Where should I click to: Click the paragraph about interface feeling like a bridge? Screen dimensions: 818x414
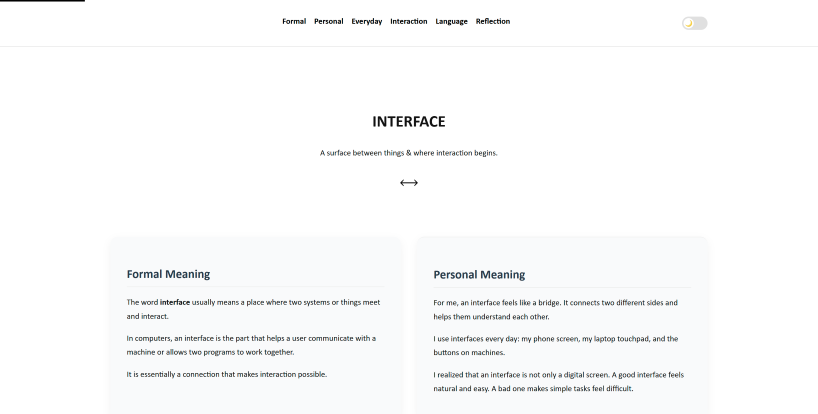point(555,308)
